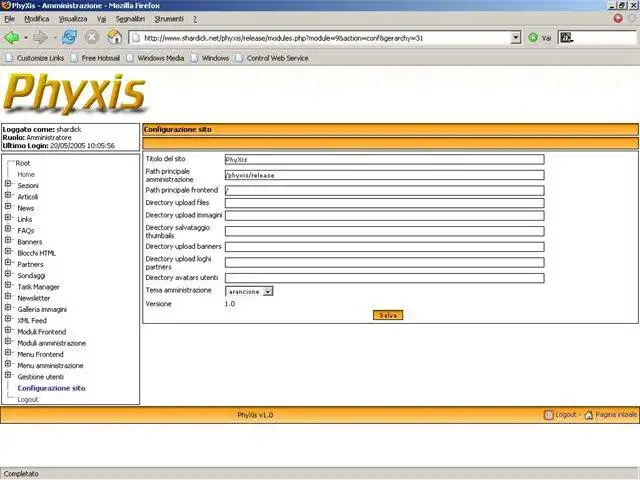Expand the Blocchi HTML tree node
The height and width of the screenshot is (480, 640).
tap(8, 251)
